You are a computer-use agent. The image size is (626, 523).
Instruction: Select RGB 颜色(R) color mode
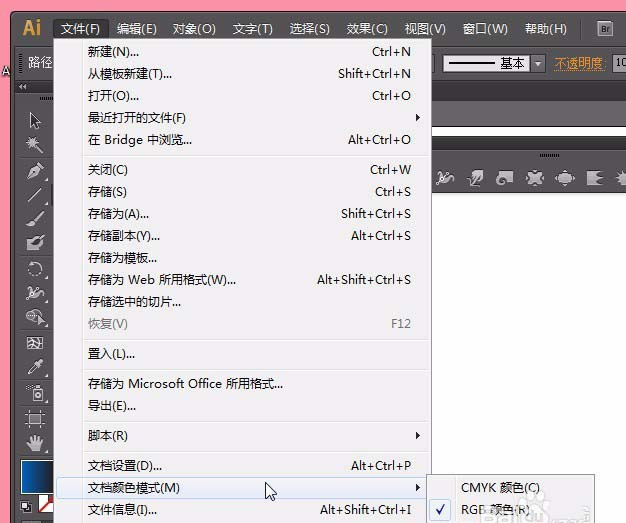click(x=511, y=509)
